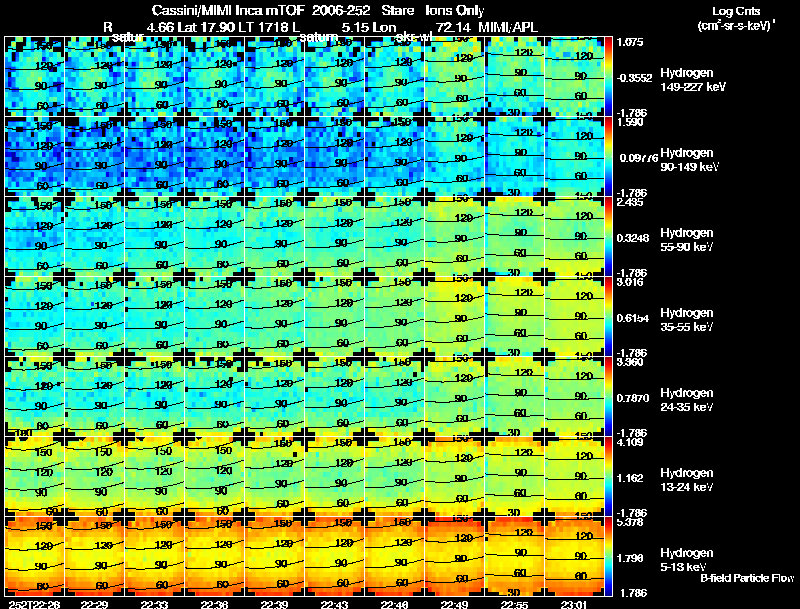Image resolution: width=800 pixels, height=609 pixels.
Task: Click the Hydrogen 90-149 keV color bar
Action: 608,157
